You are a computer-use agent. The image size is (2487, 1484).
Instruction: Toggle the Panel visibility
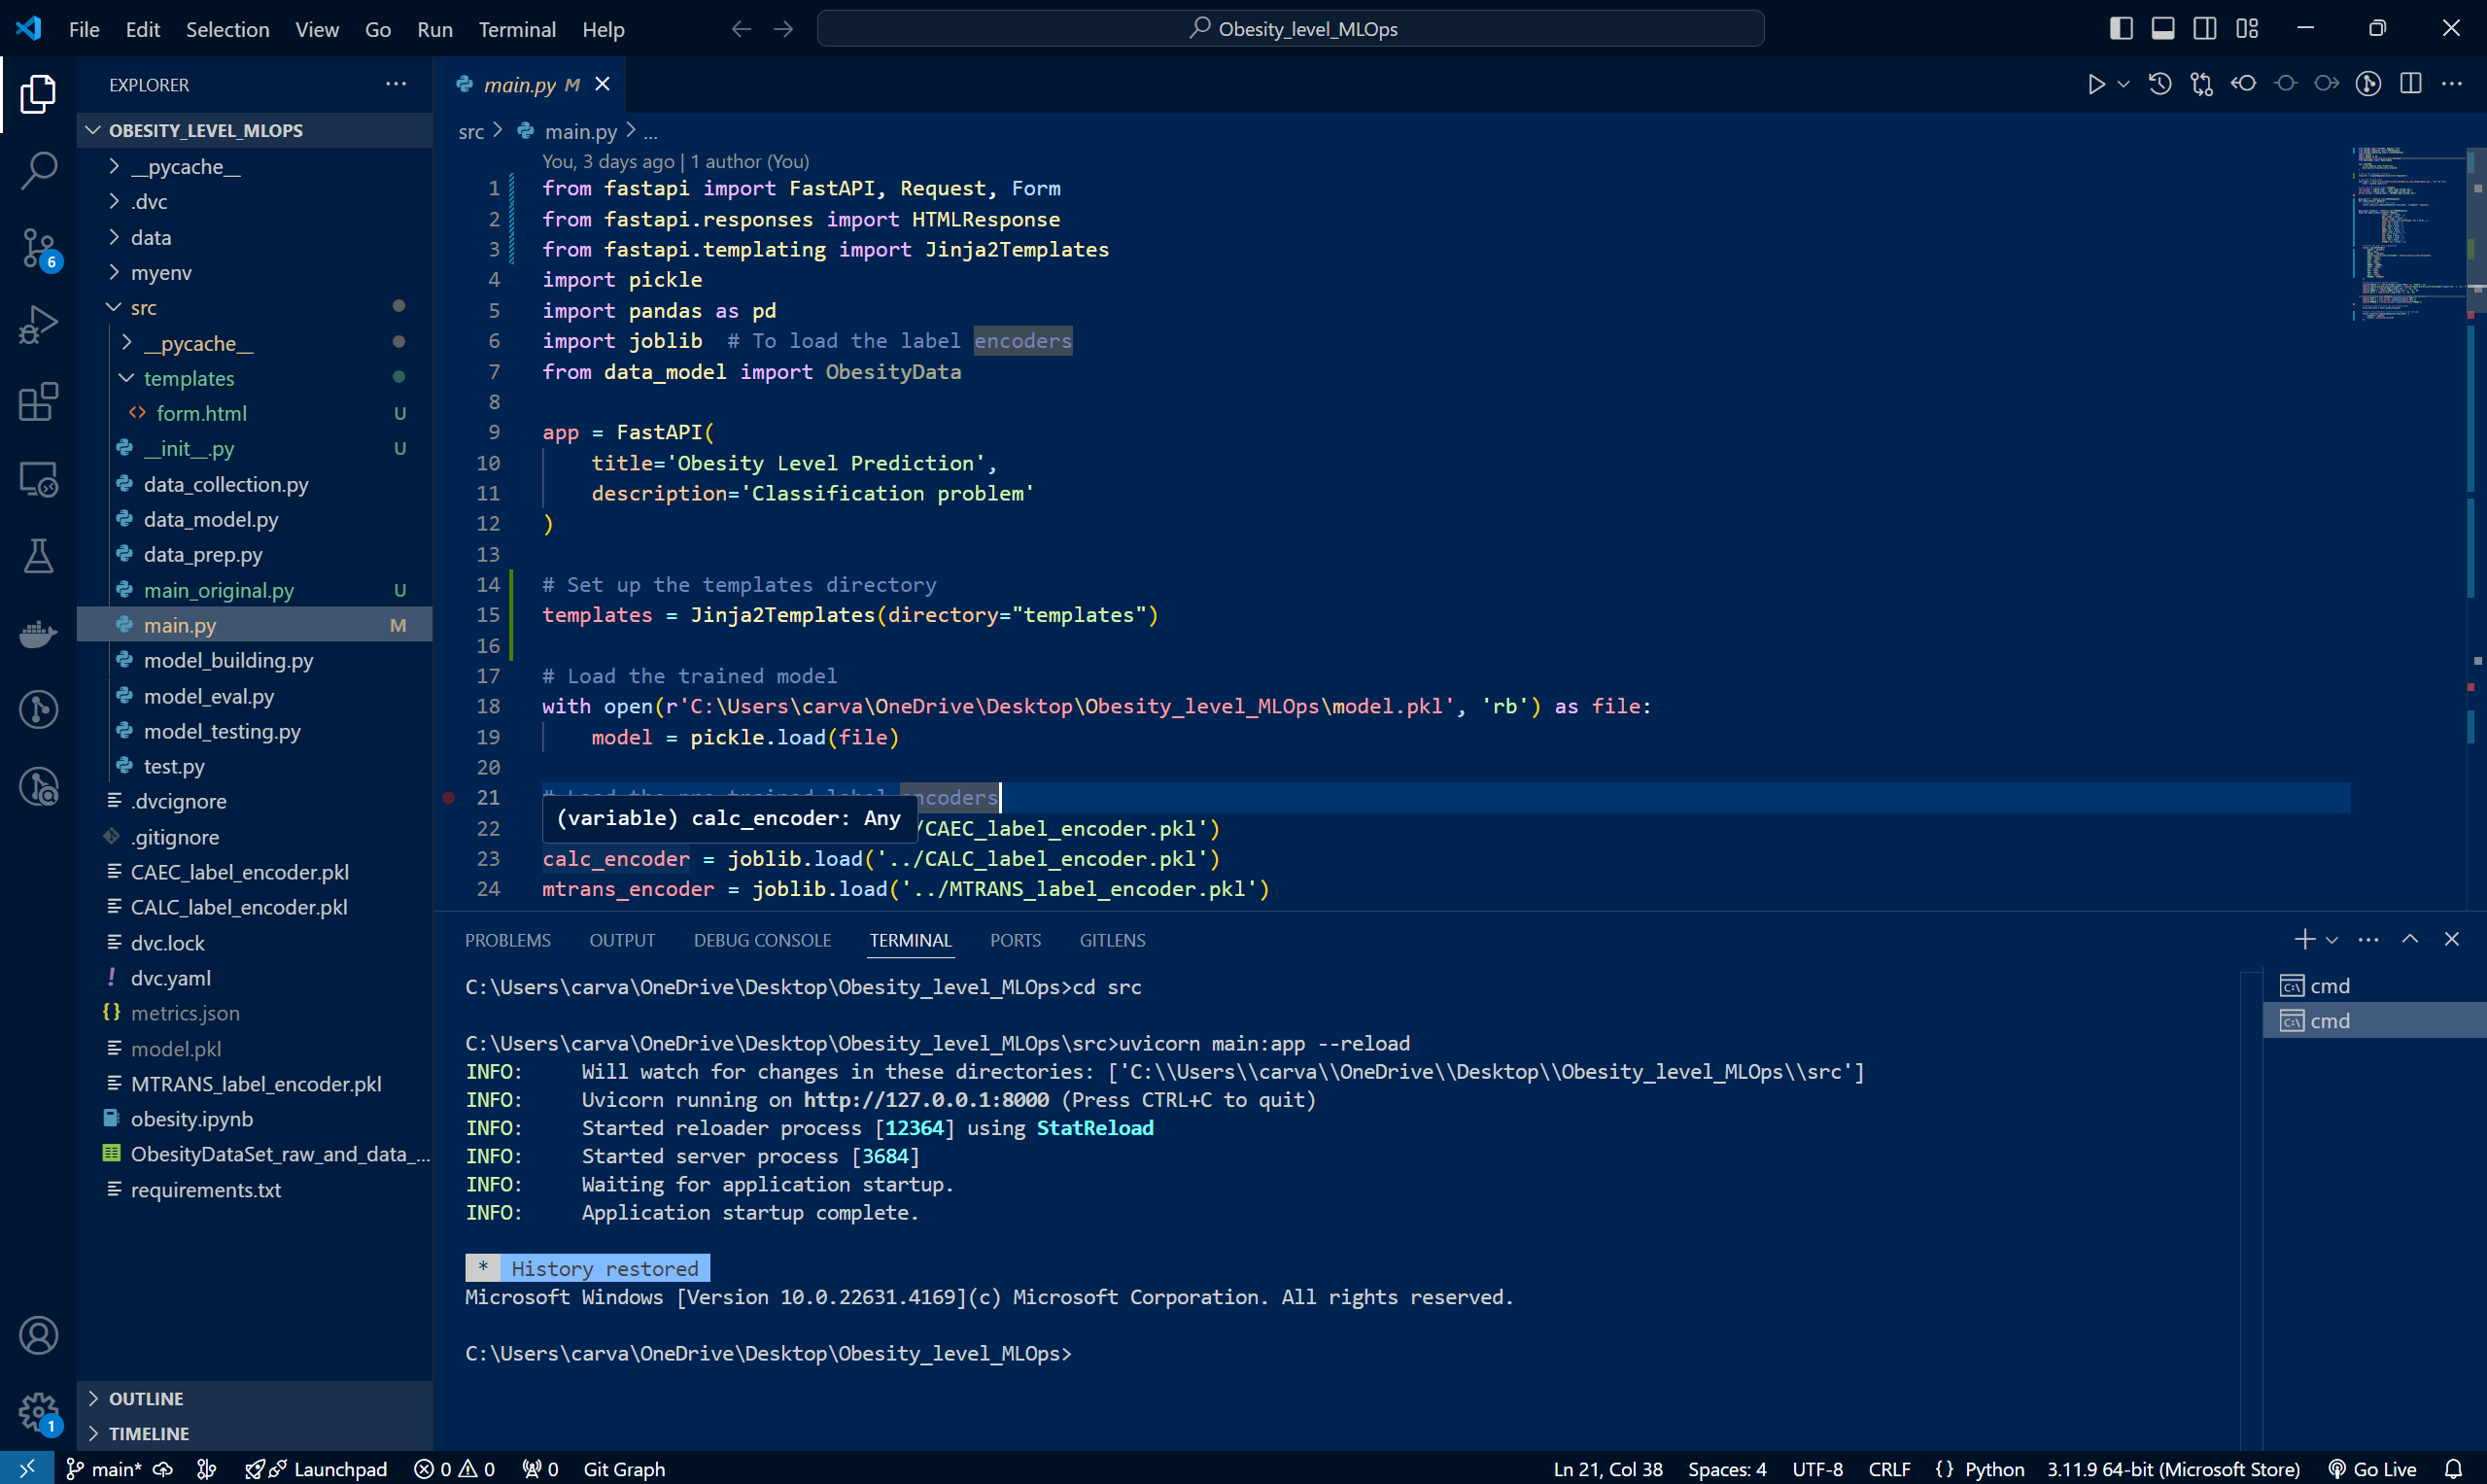(2162, 28)
